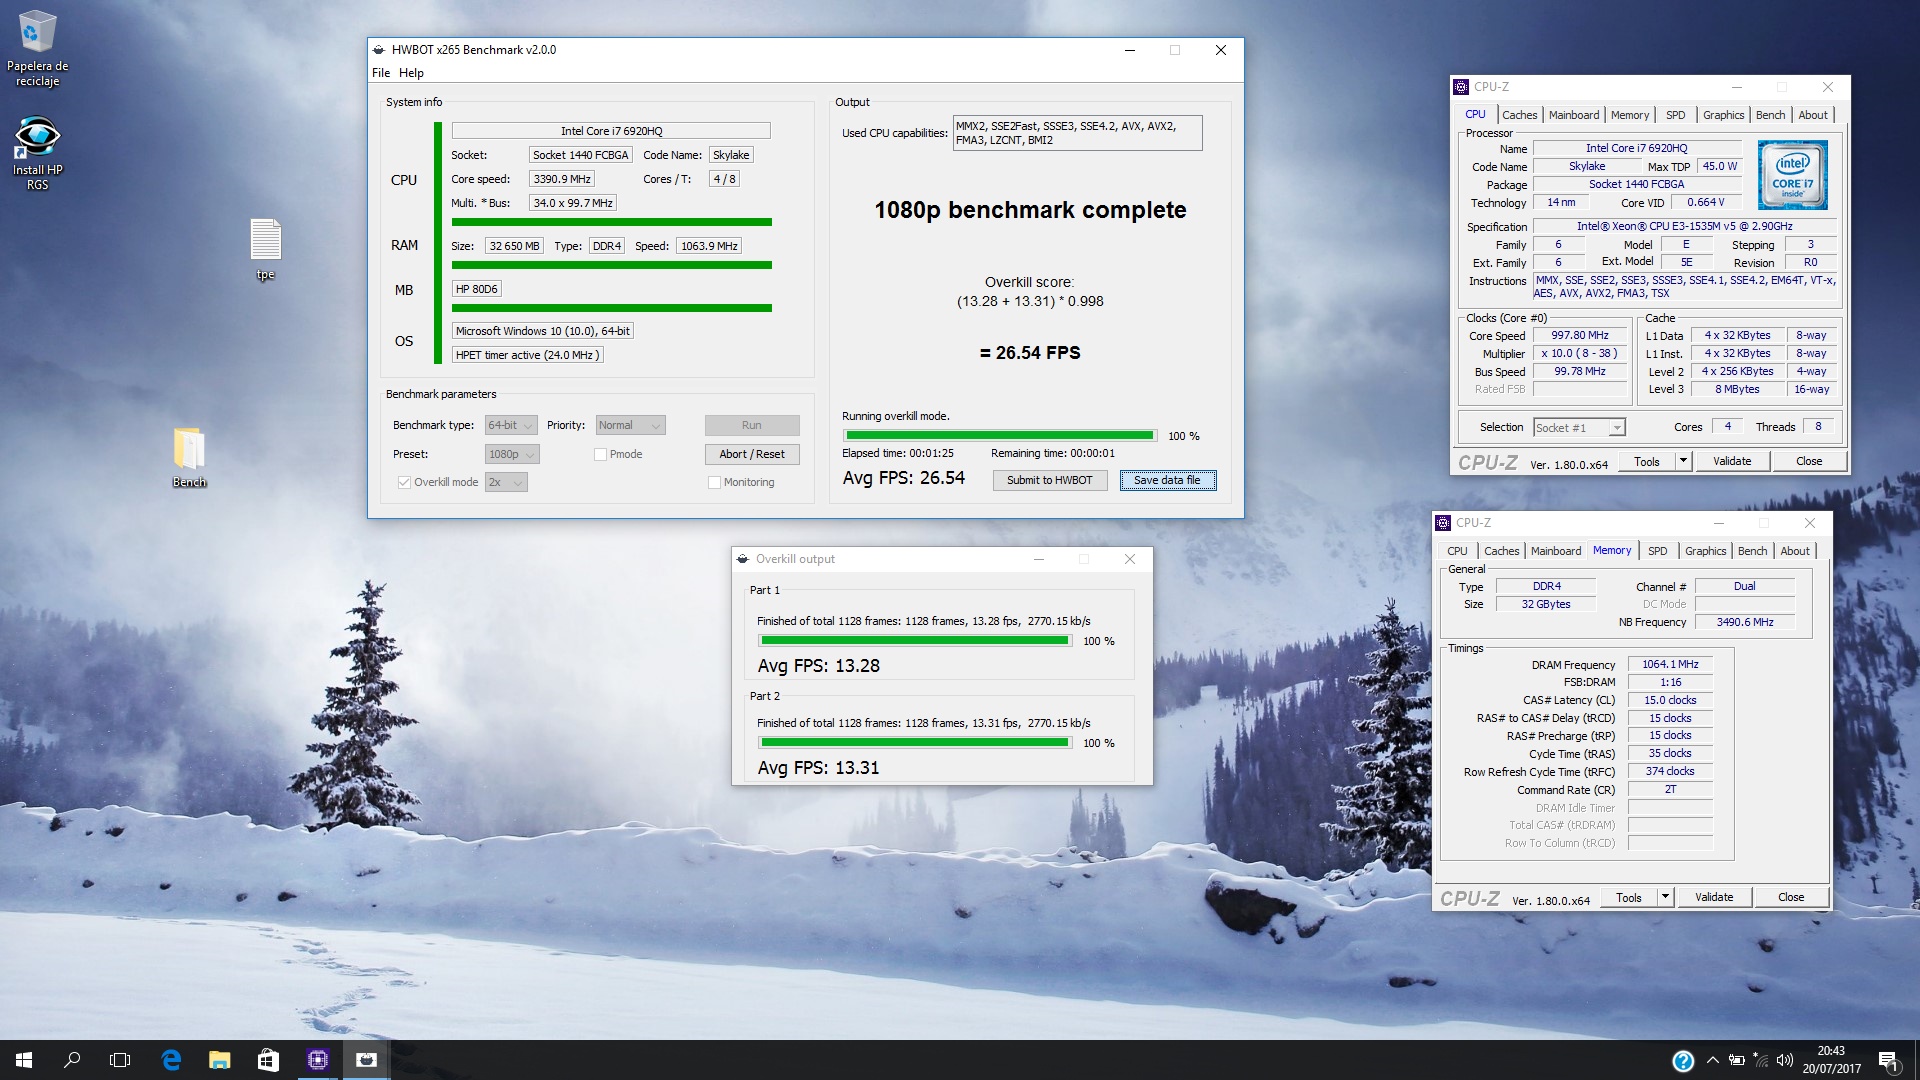Click Tools button in lower CPU-Z
Image resolution: width=1920 pixels, height=1080 pixels.
[1629, 897]
